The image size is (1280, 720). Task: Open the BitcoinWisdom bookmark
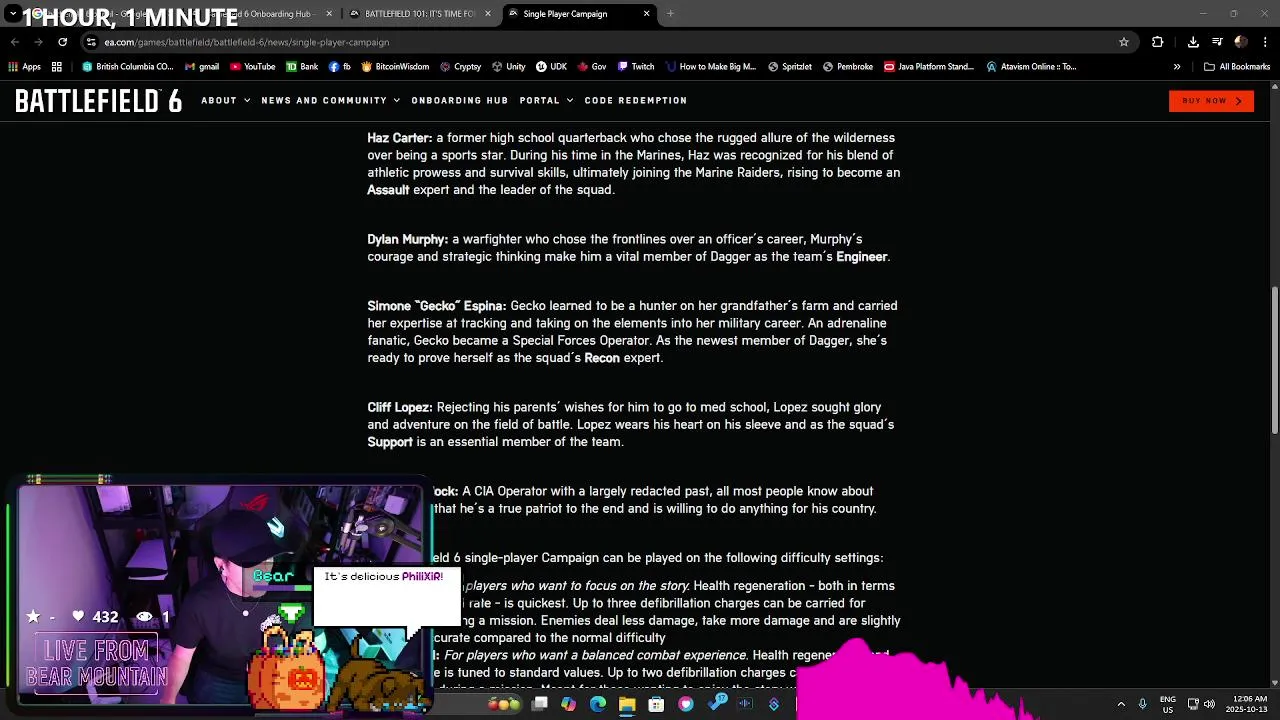(395, 67)
